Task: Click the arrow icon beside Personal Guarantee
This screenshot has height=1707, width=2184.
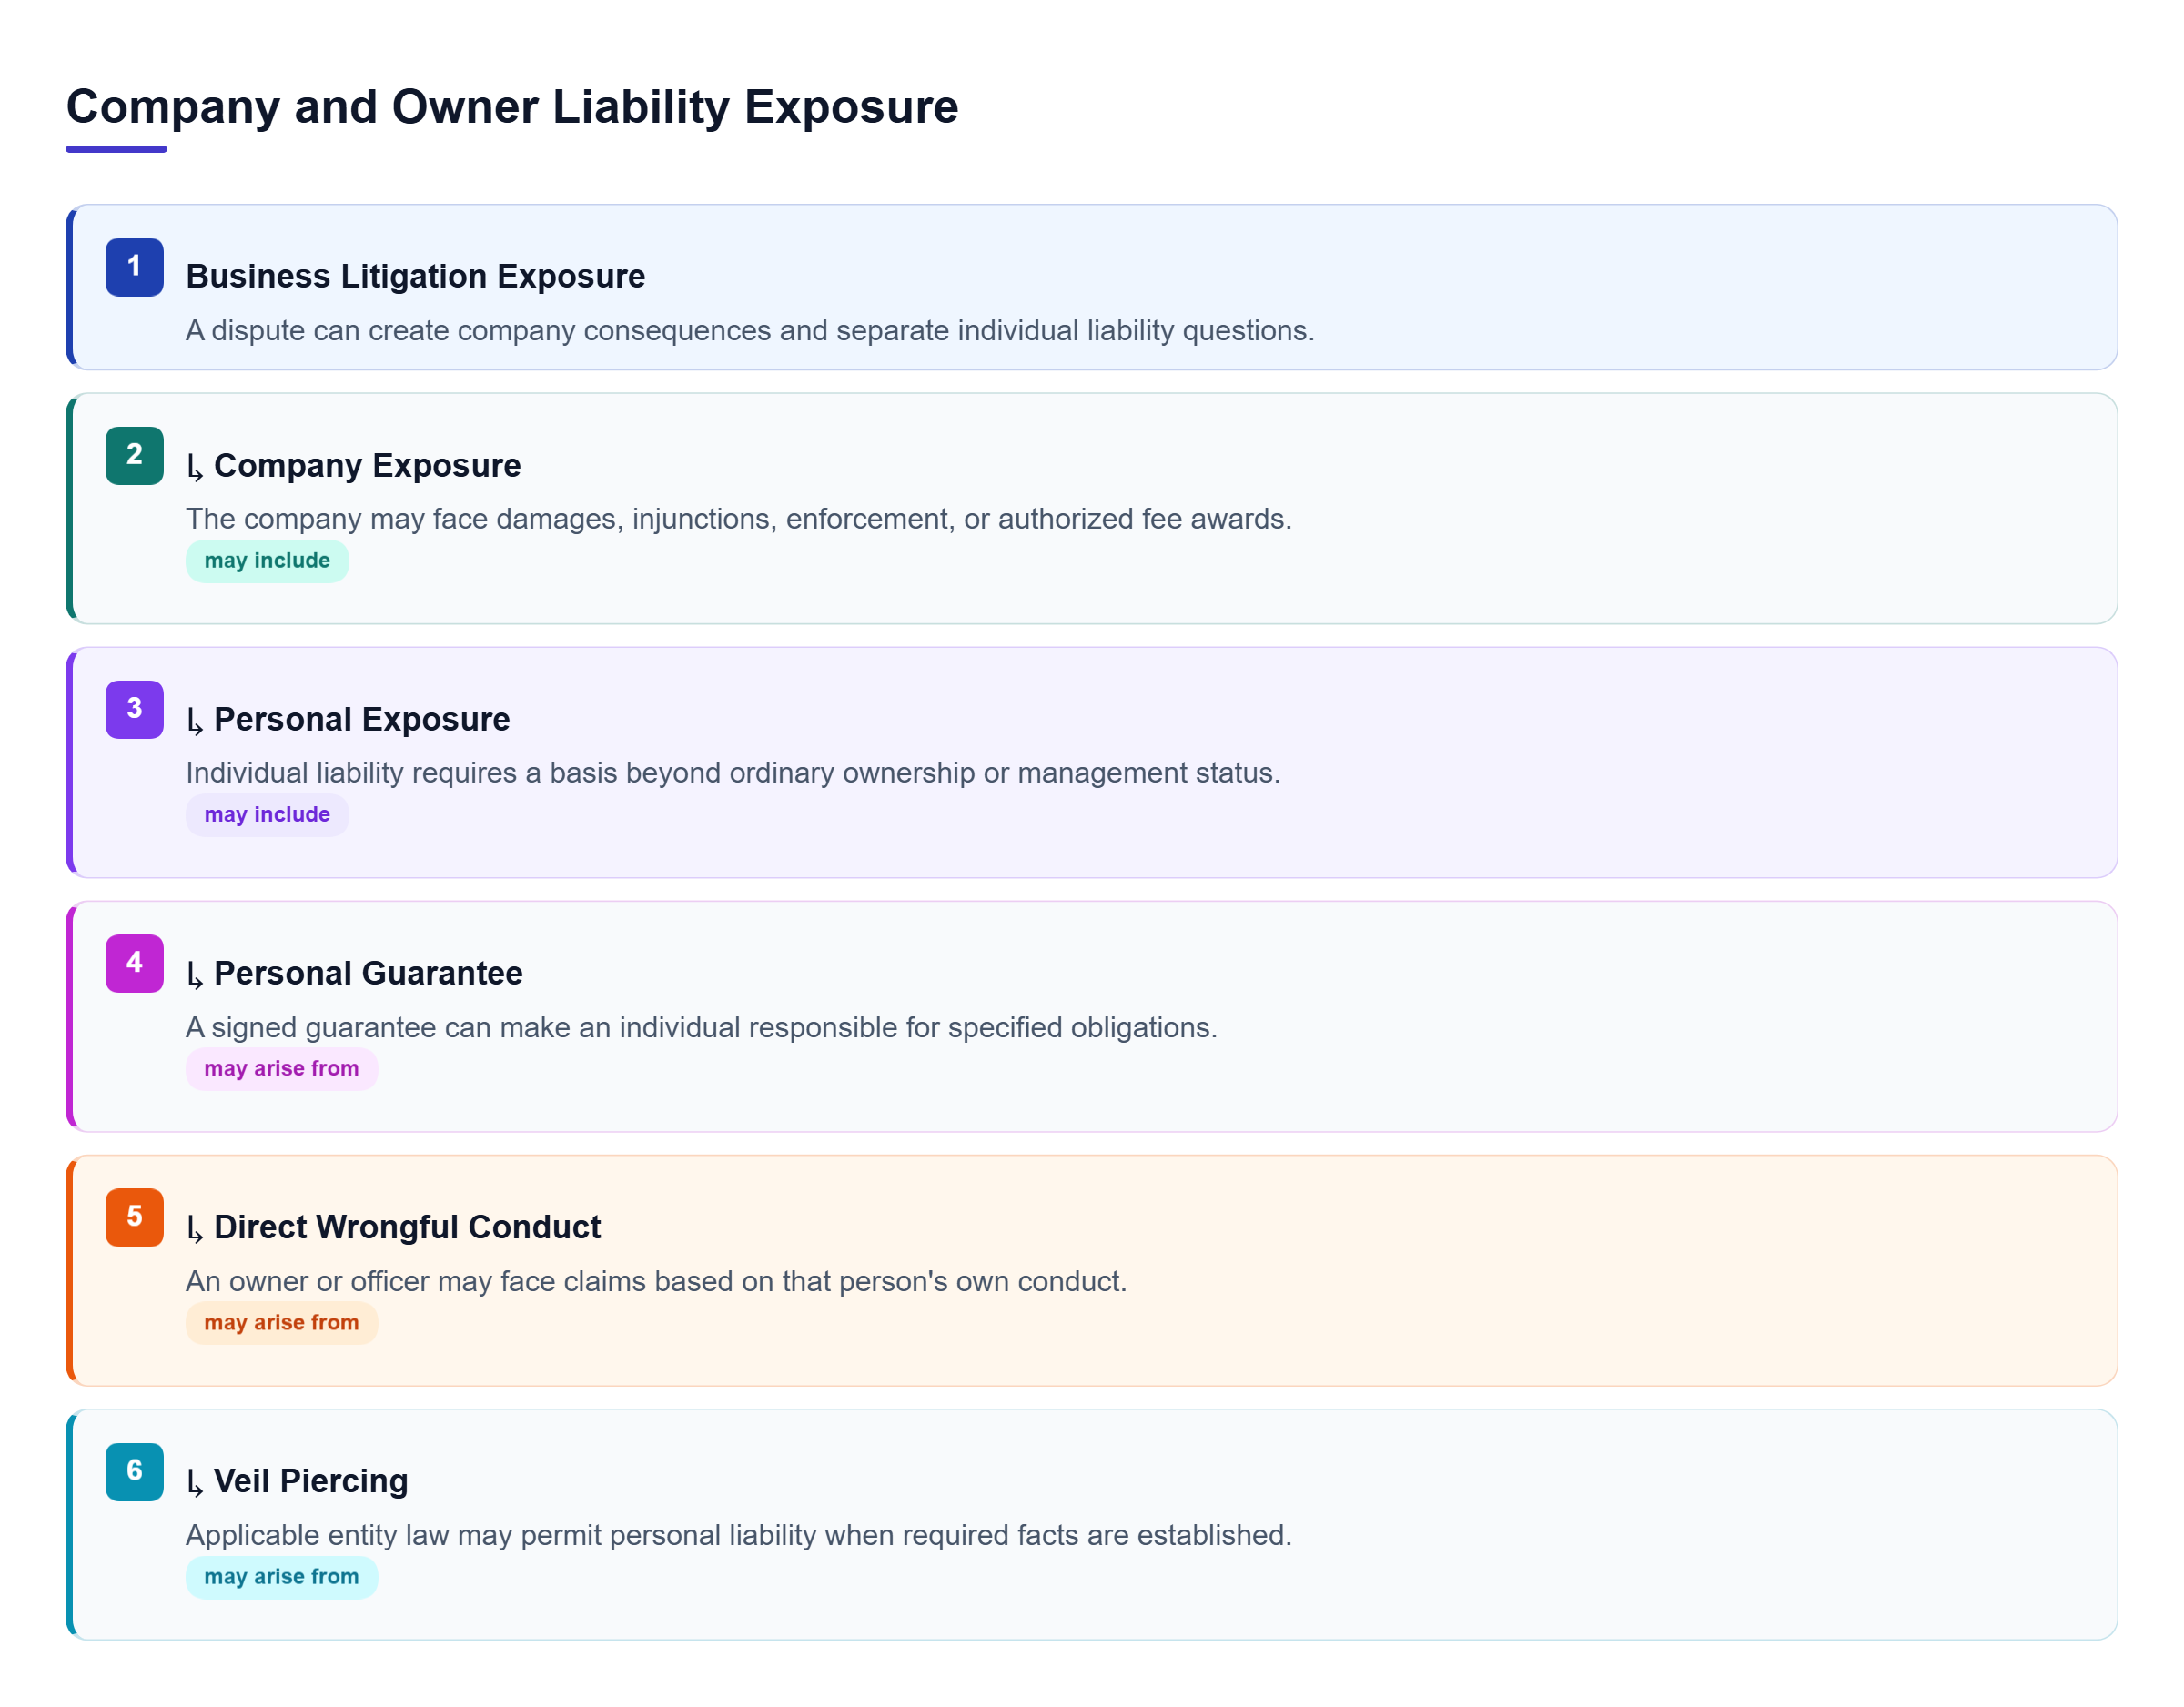Action: 196,975
